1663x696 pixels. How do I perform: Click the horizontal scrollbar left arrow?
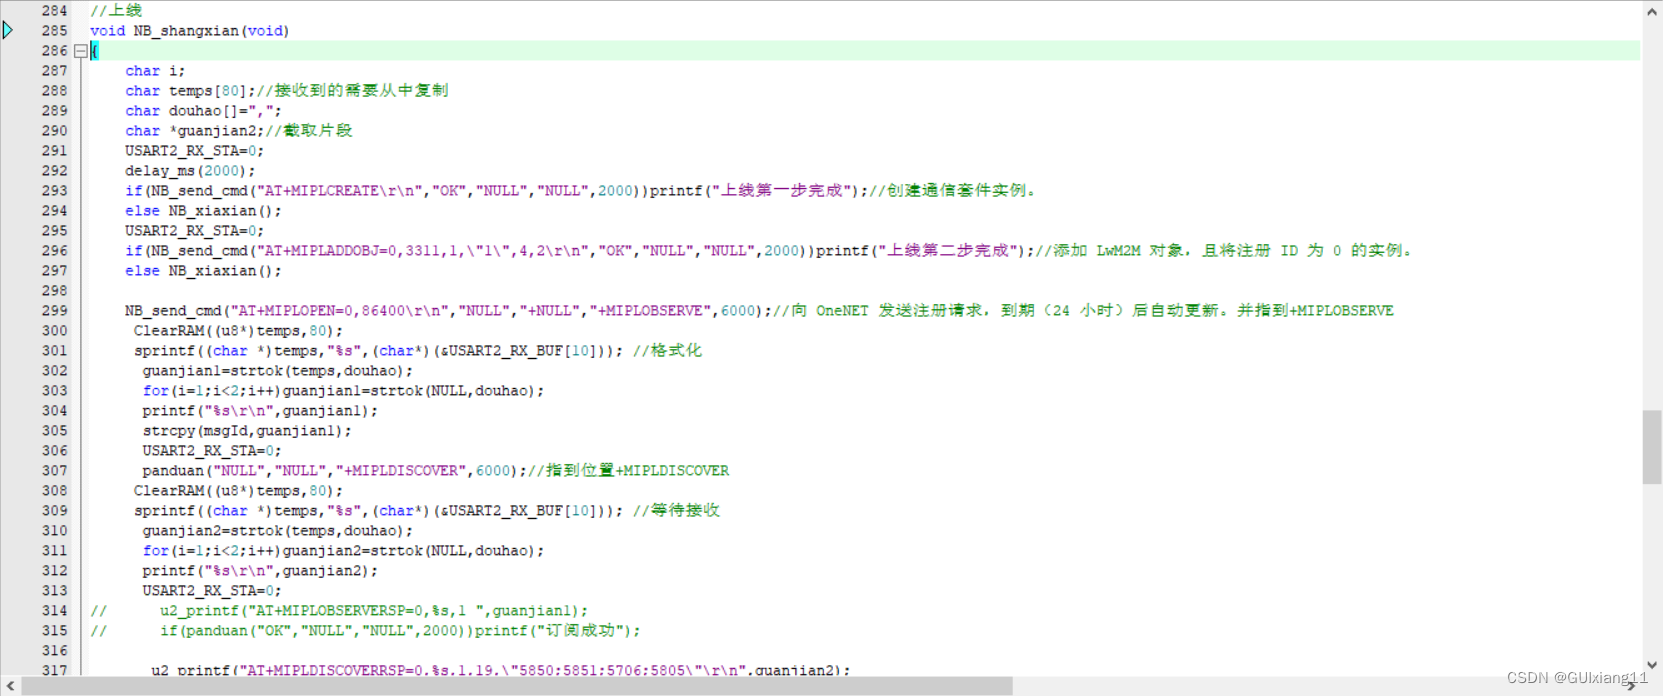coord(10,686)
